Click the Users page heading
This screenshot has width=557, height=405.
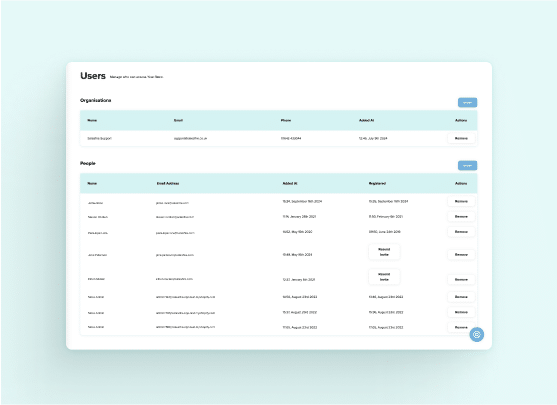[x=93, y=76]
